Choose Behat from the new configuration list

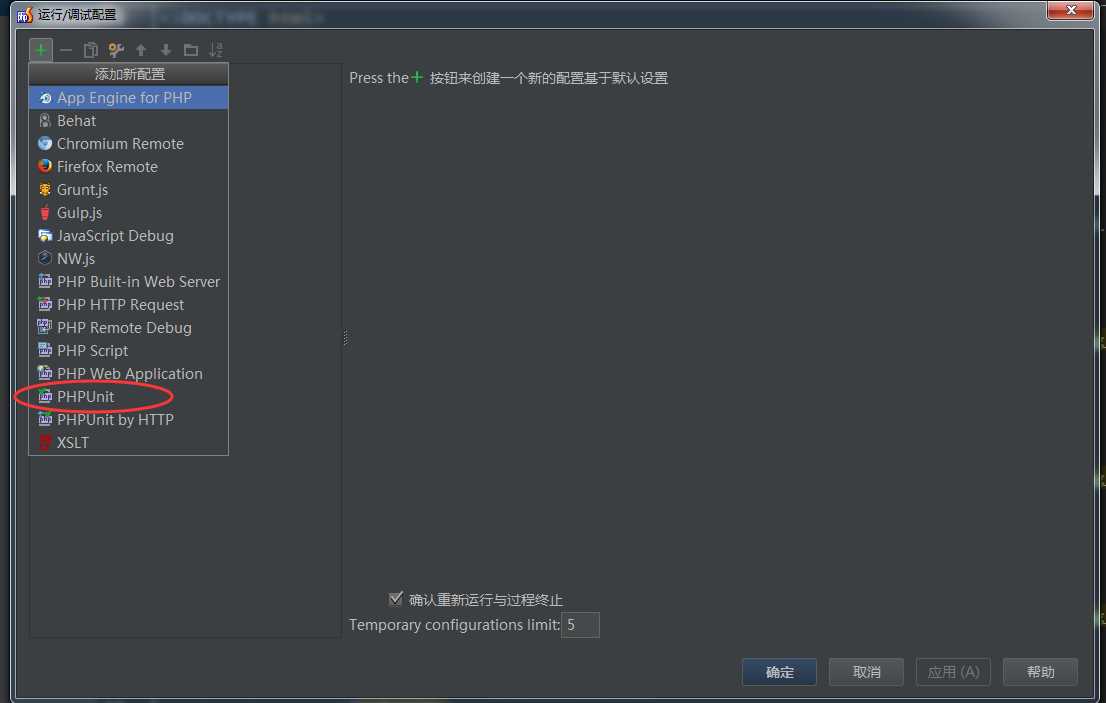pos(128,121)
